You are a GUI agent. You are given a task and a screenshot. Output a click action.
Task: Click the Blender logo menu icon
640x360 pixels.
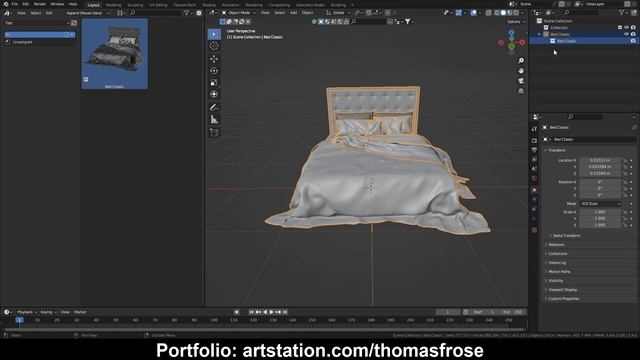pyautogui.click(x=6, y=4)
